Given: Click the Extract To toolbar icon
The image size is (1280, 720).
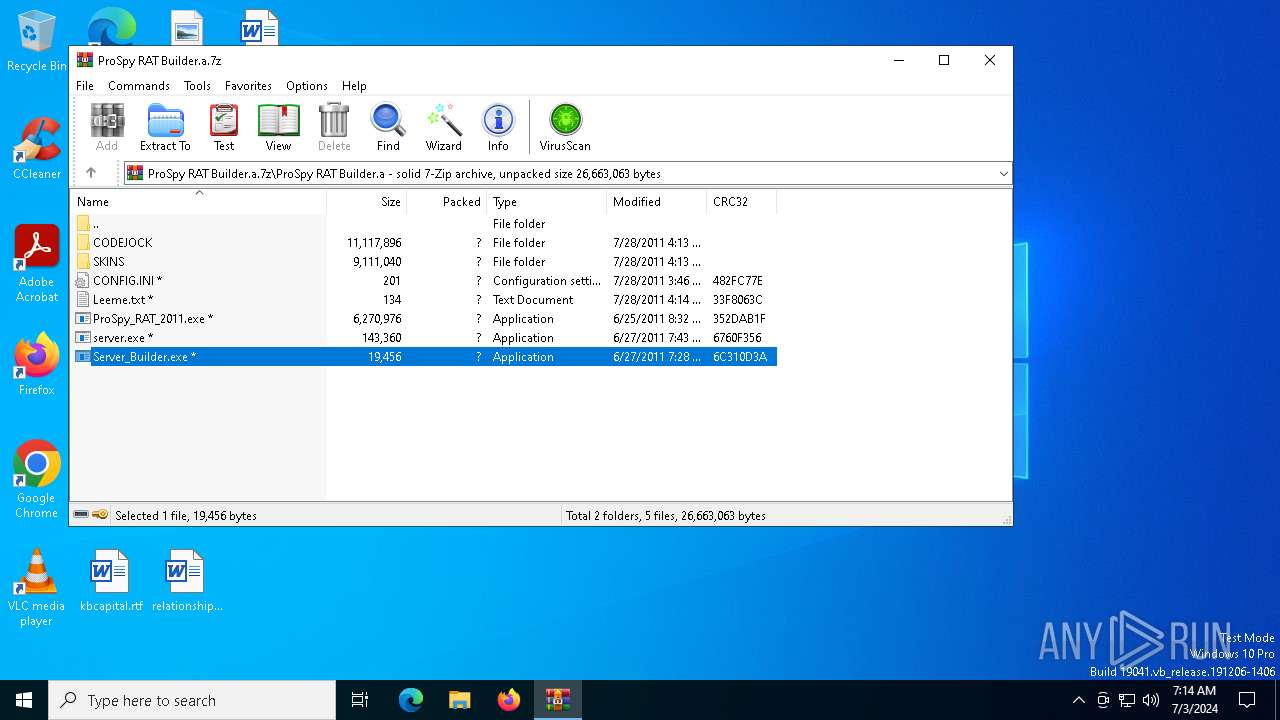Looking at the screenshot, I should coord(165,127).
